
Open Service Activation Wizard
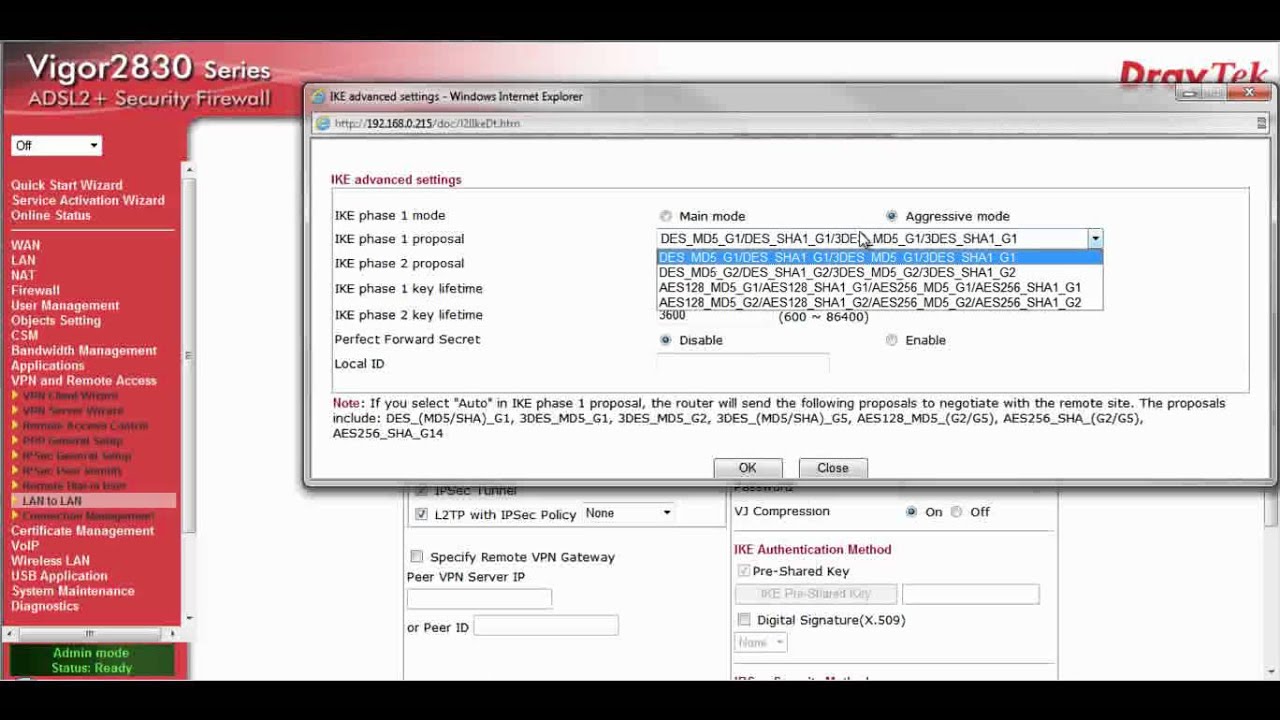point(88,200)
